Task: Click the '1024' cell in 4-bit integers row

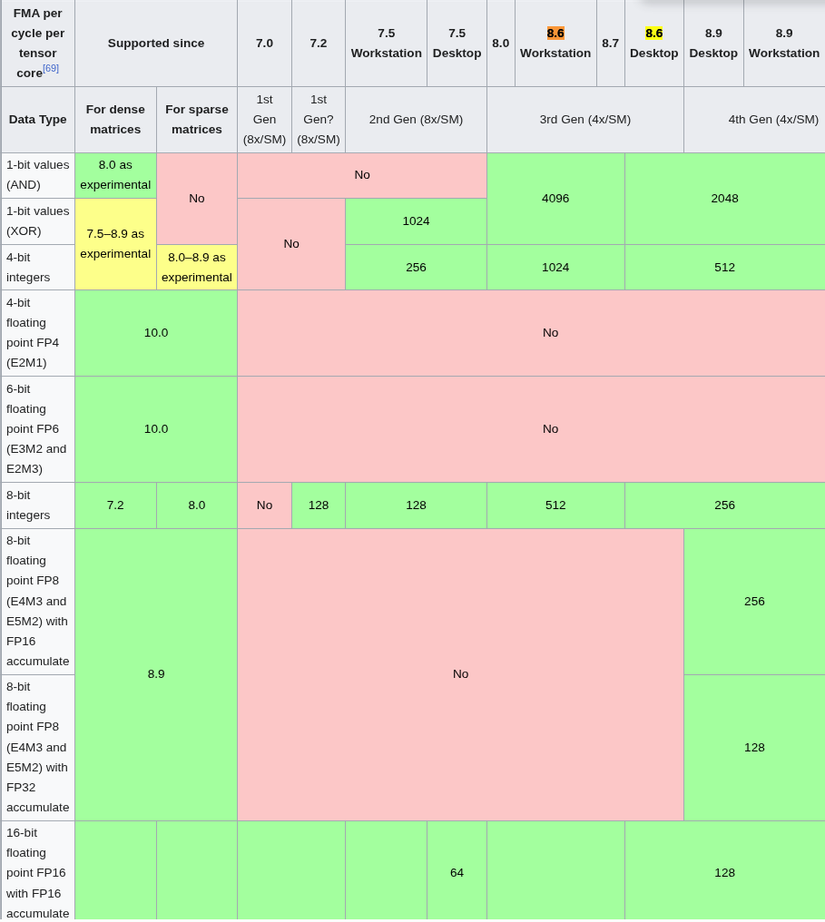Action: click(x=555, y=267)
